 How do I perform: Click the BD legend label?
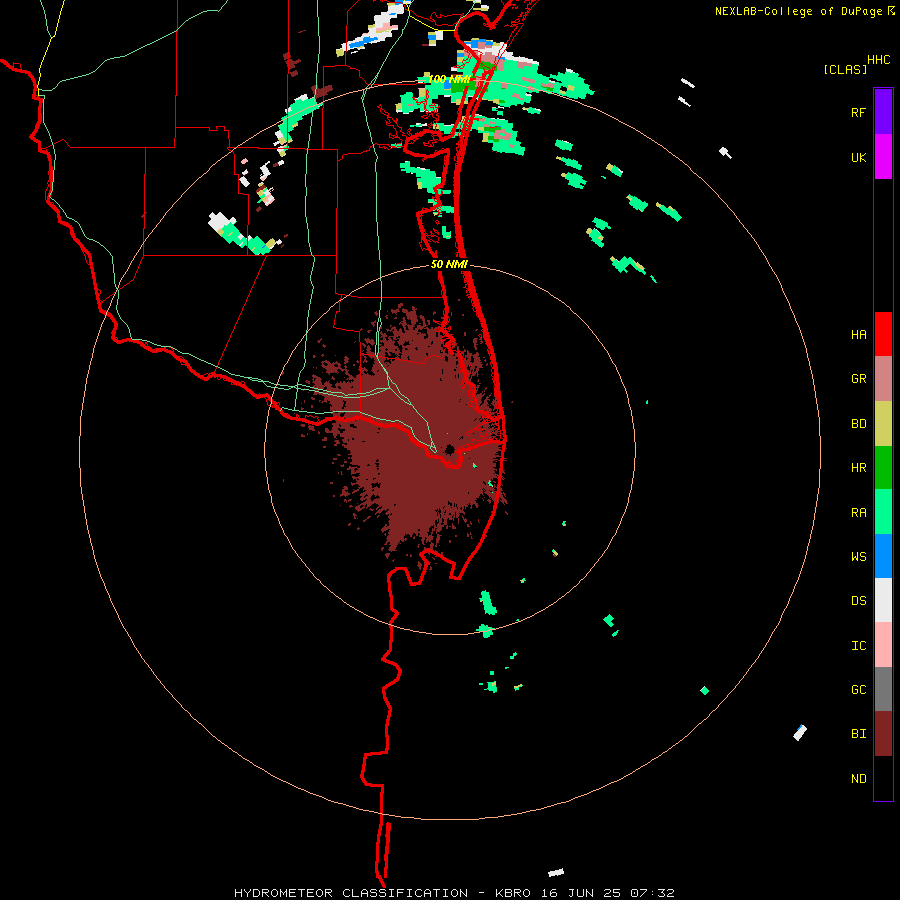(858, 424)
